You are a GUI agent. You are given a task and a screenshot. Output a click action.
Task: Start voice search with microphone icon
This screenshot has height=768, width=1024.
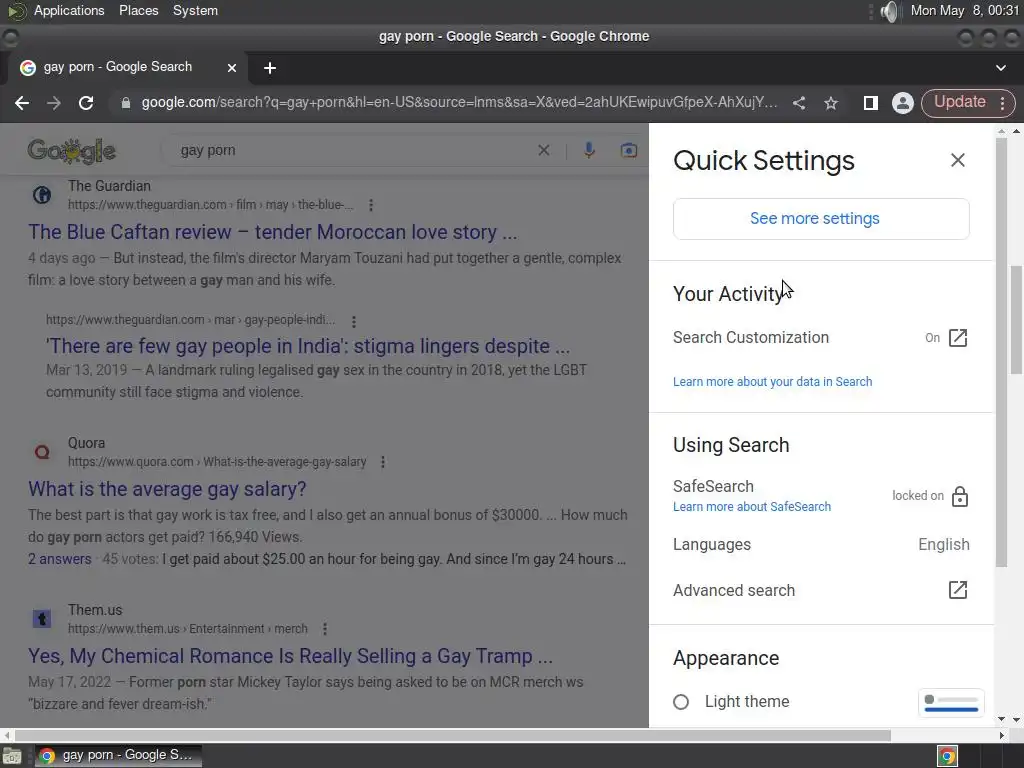589,150
